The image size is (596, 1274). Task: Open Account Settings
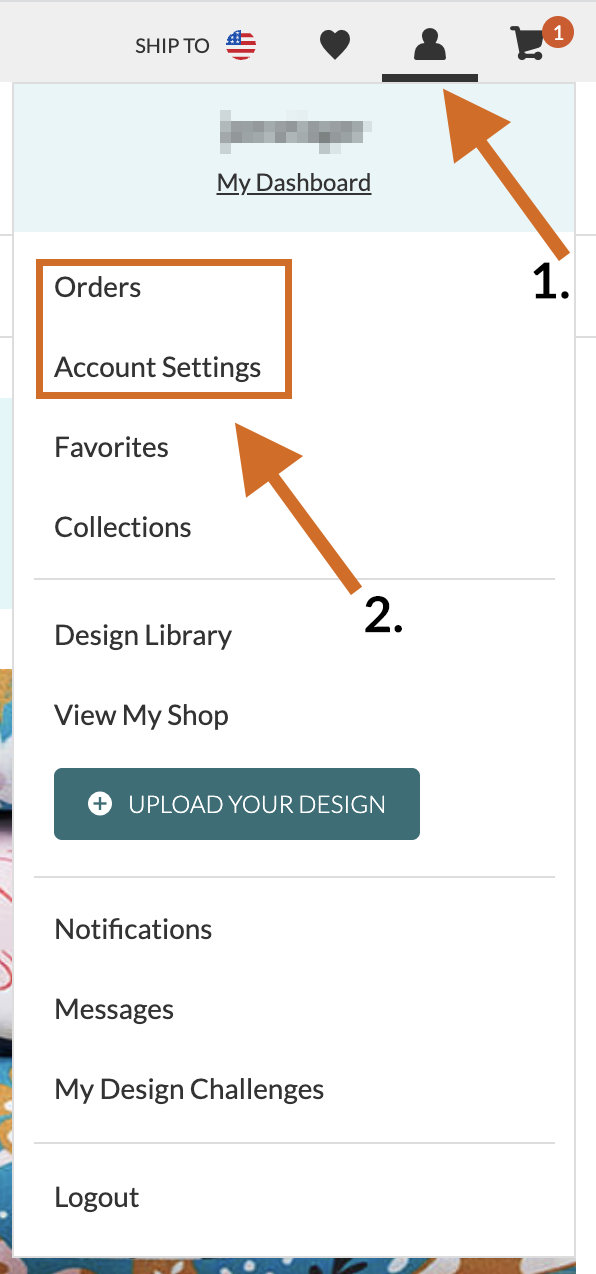[157, 367]
